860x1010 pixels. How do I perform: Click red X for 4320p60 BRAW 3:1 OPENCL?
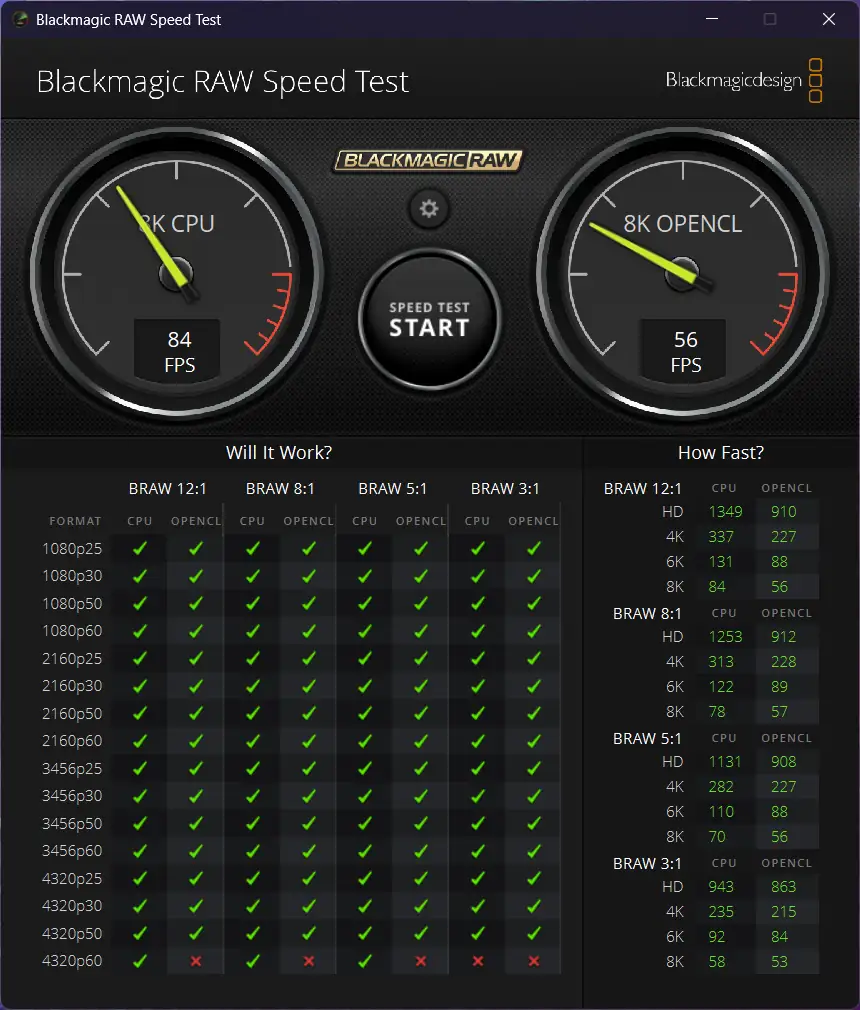533,961
